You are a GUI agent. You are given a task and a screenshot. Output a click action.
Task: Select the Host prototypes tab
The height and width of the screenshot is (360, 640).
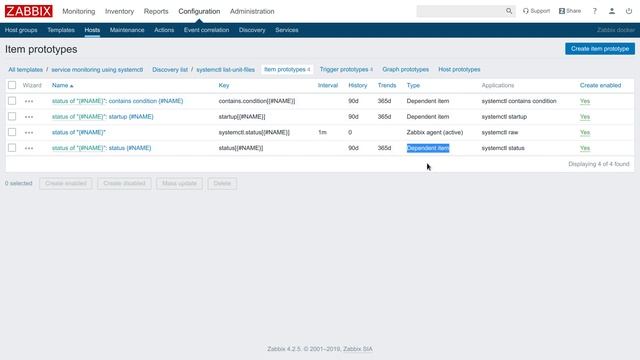click(459, 69)
